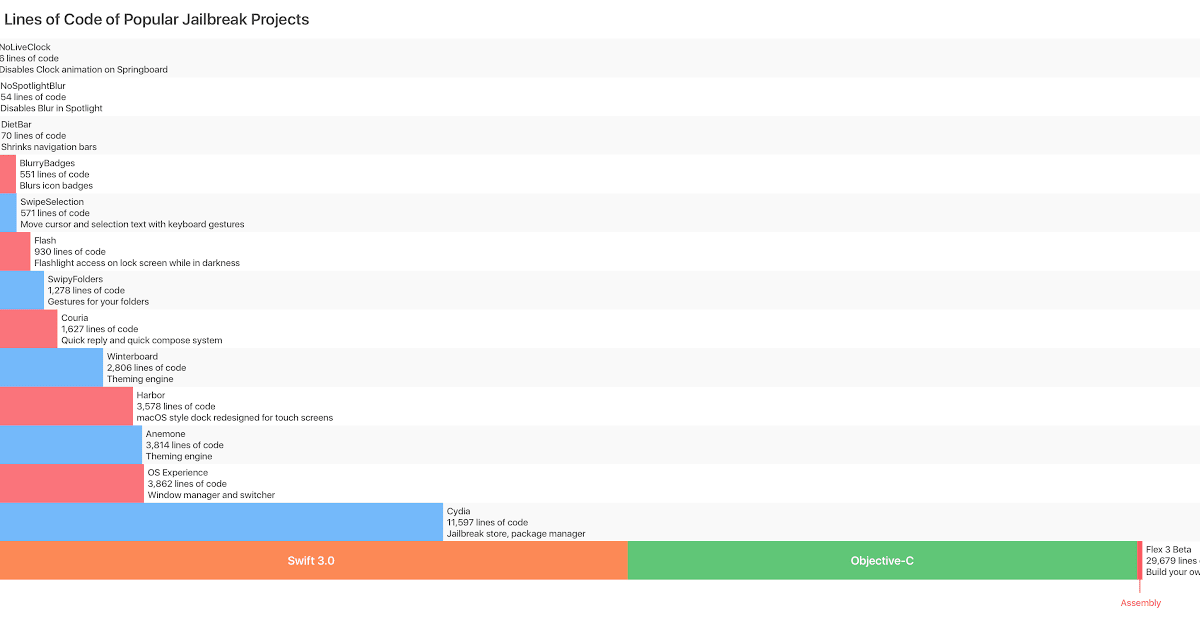
Task: Click the thin red Assembly segment
Action: (x=1140, y=561)
